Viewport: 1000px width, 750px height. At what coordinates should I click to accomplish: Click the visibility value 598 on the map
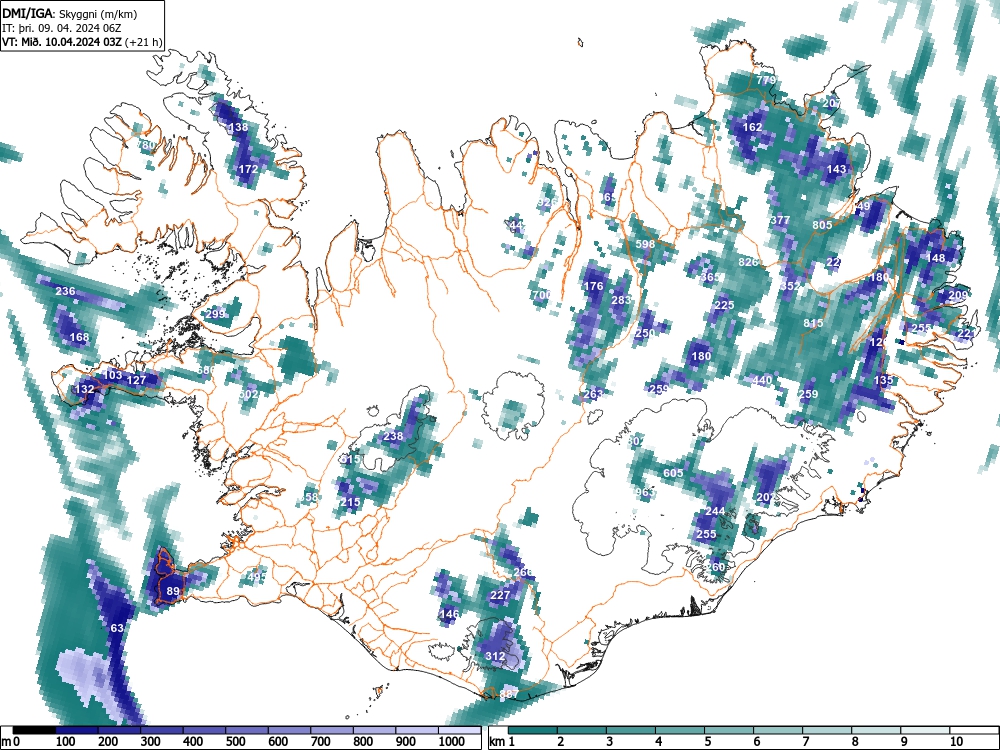645,244
